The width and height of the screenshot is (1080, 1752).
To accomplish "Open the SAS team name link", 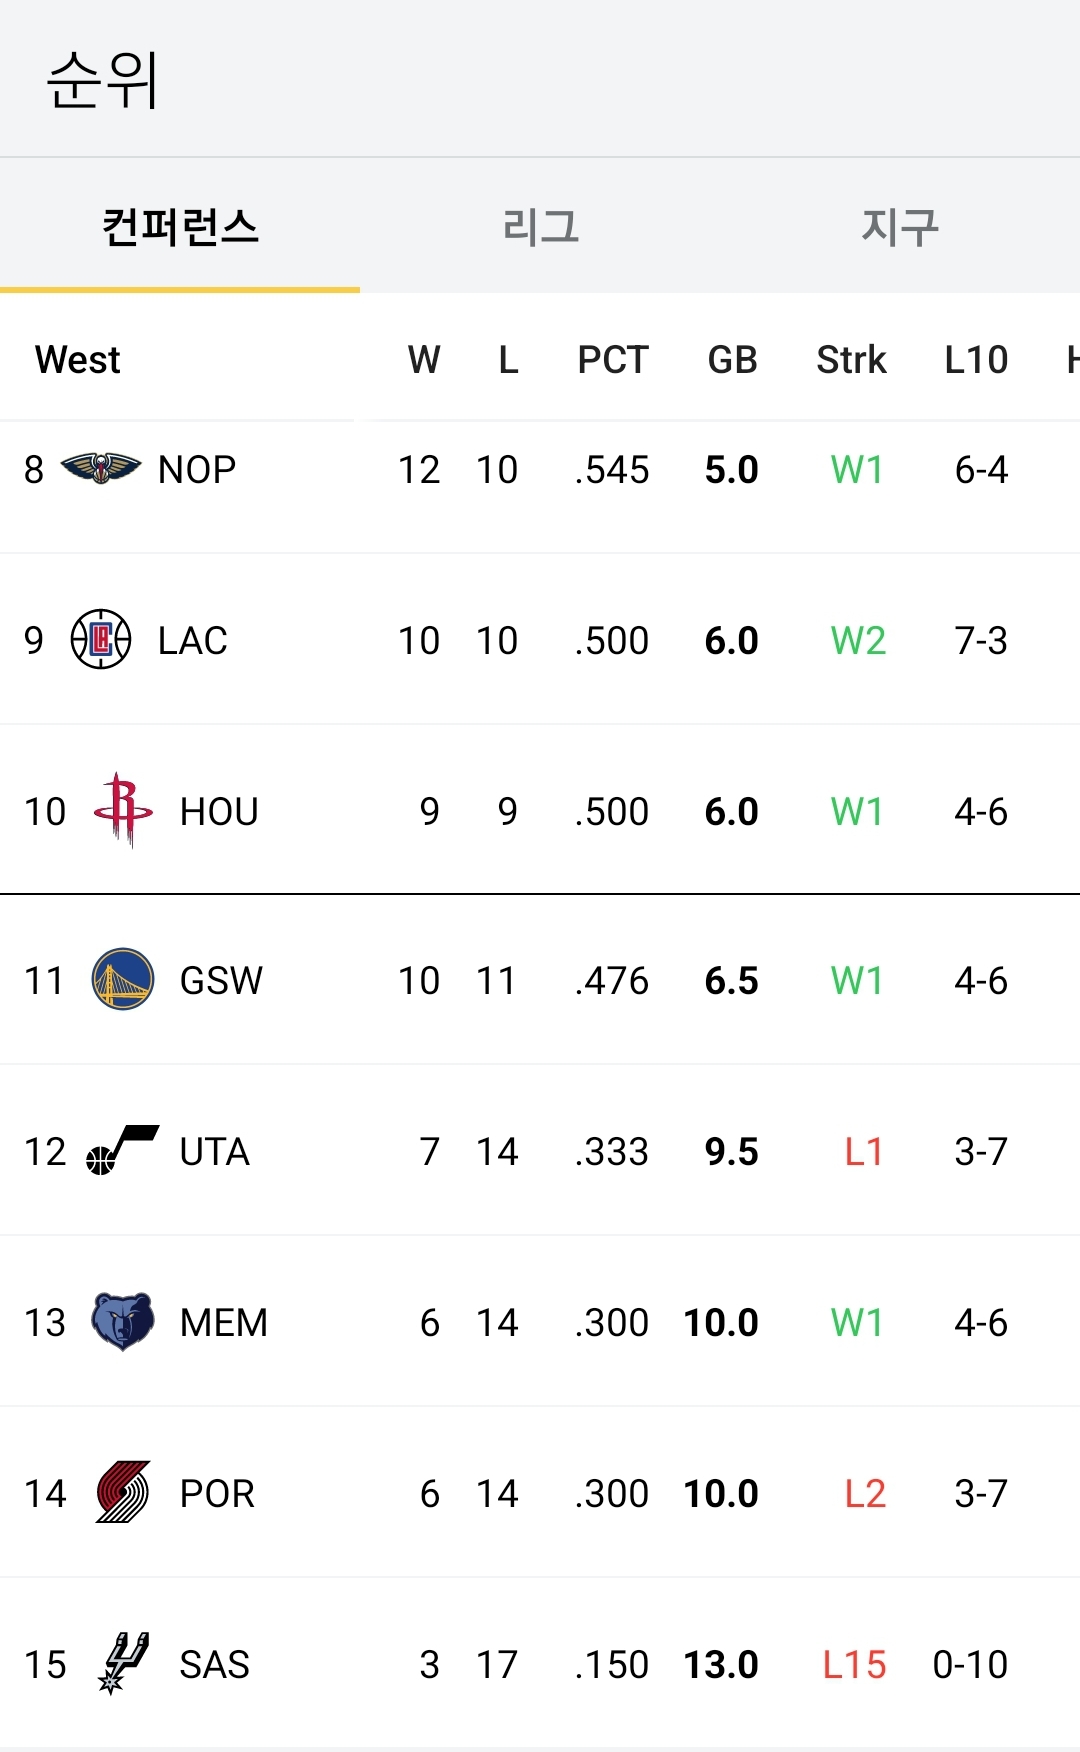I will tap(214, 1664).
